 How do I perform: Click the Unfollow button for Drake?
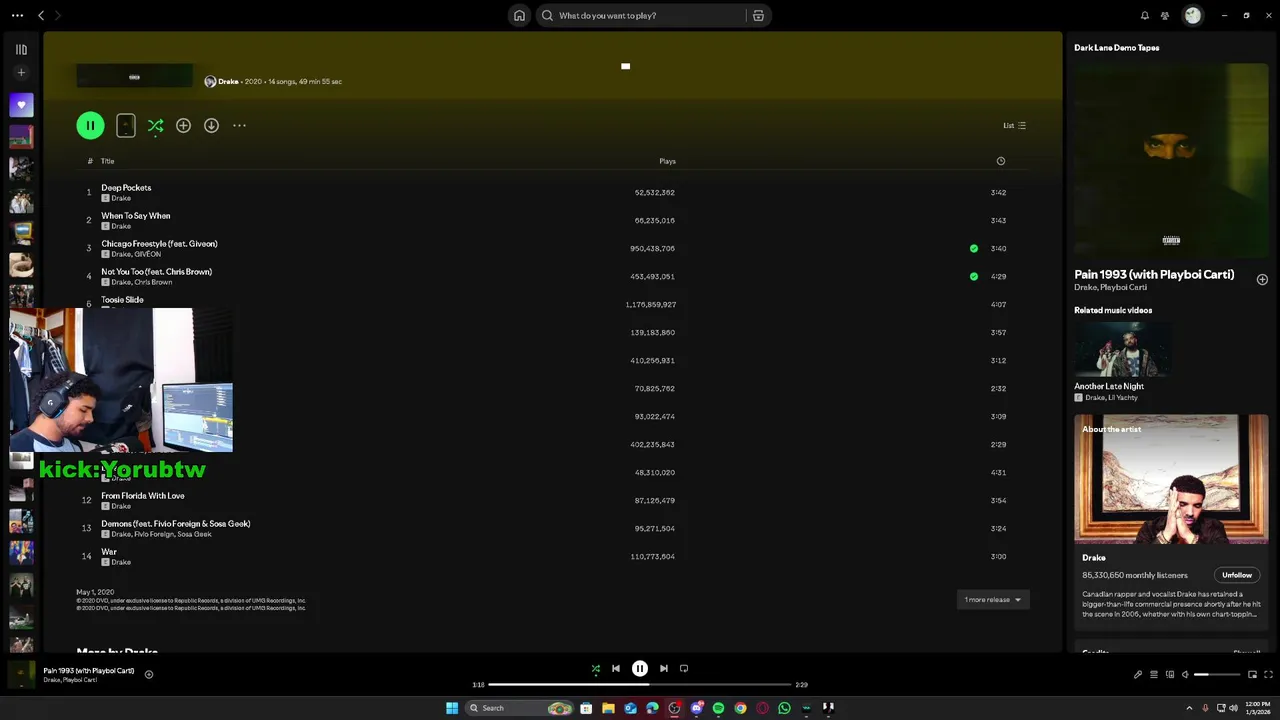coord(1237,575)
